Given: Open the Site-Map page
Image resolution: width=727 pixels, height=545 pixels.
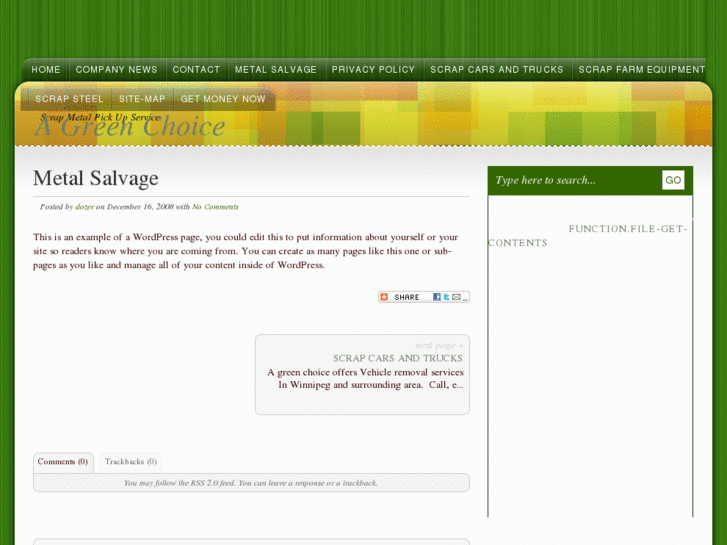Looking at the screenshot, I should click(x=142, y=99).
